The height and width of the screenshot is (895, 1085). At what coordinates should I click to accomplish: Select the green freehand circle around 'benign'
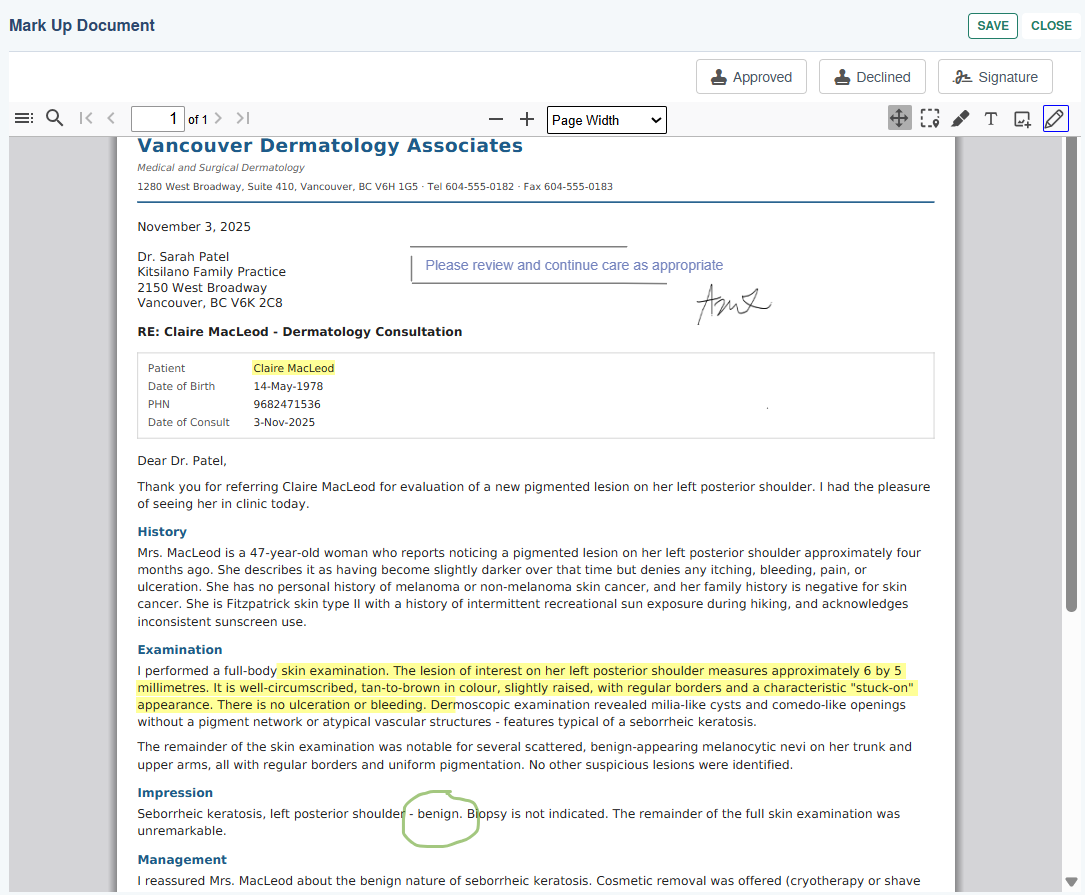click(x=441, y=819)
